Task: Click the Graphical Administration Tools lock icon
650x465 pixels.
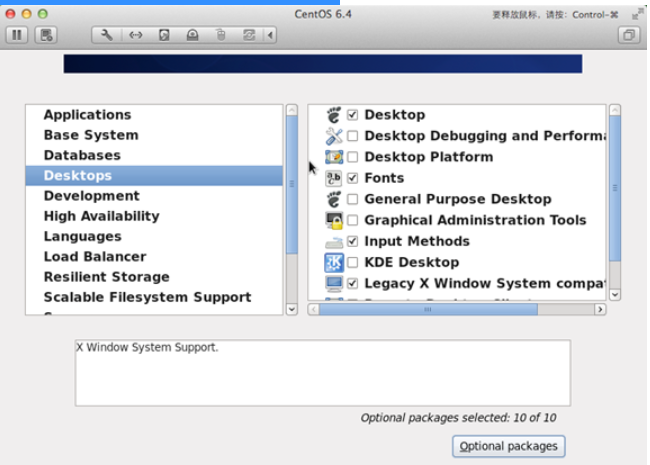Action: click(x=334, y=220)
